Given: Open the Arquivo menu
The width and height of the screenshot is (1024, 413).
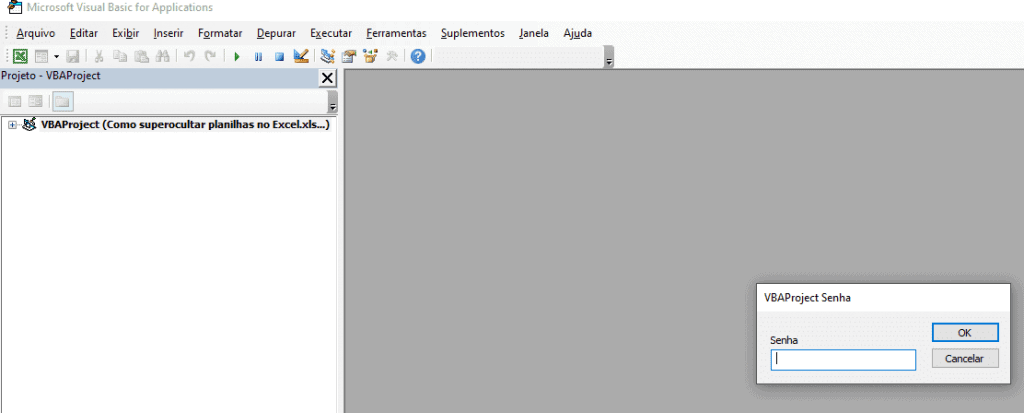Looking at the screenshot, I should [36, 33].
